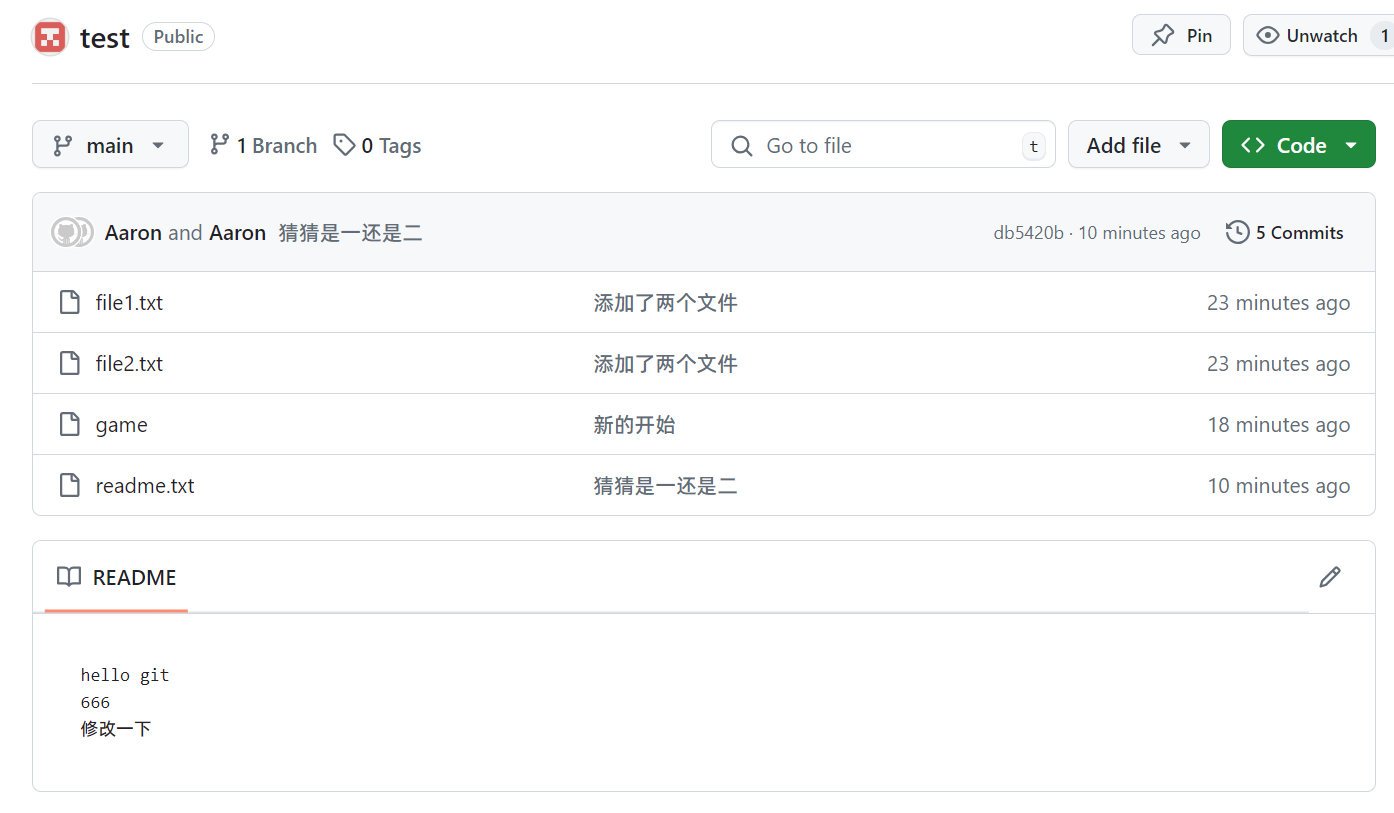Screen dimensions: 1394x813
Task: View the 5 Commits history
Action: point(1298,233)
